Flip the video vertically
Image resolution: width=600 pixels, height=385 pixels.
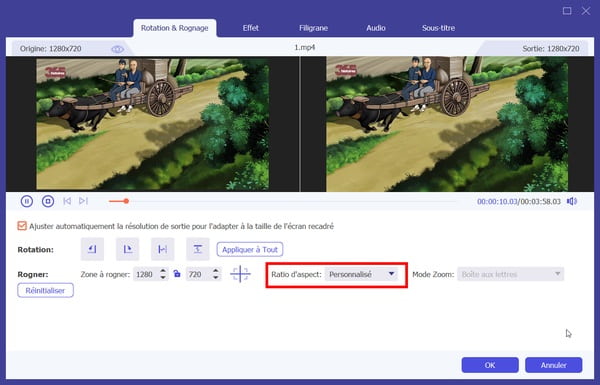click(198, 250)
